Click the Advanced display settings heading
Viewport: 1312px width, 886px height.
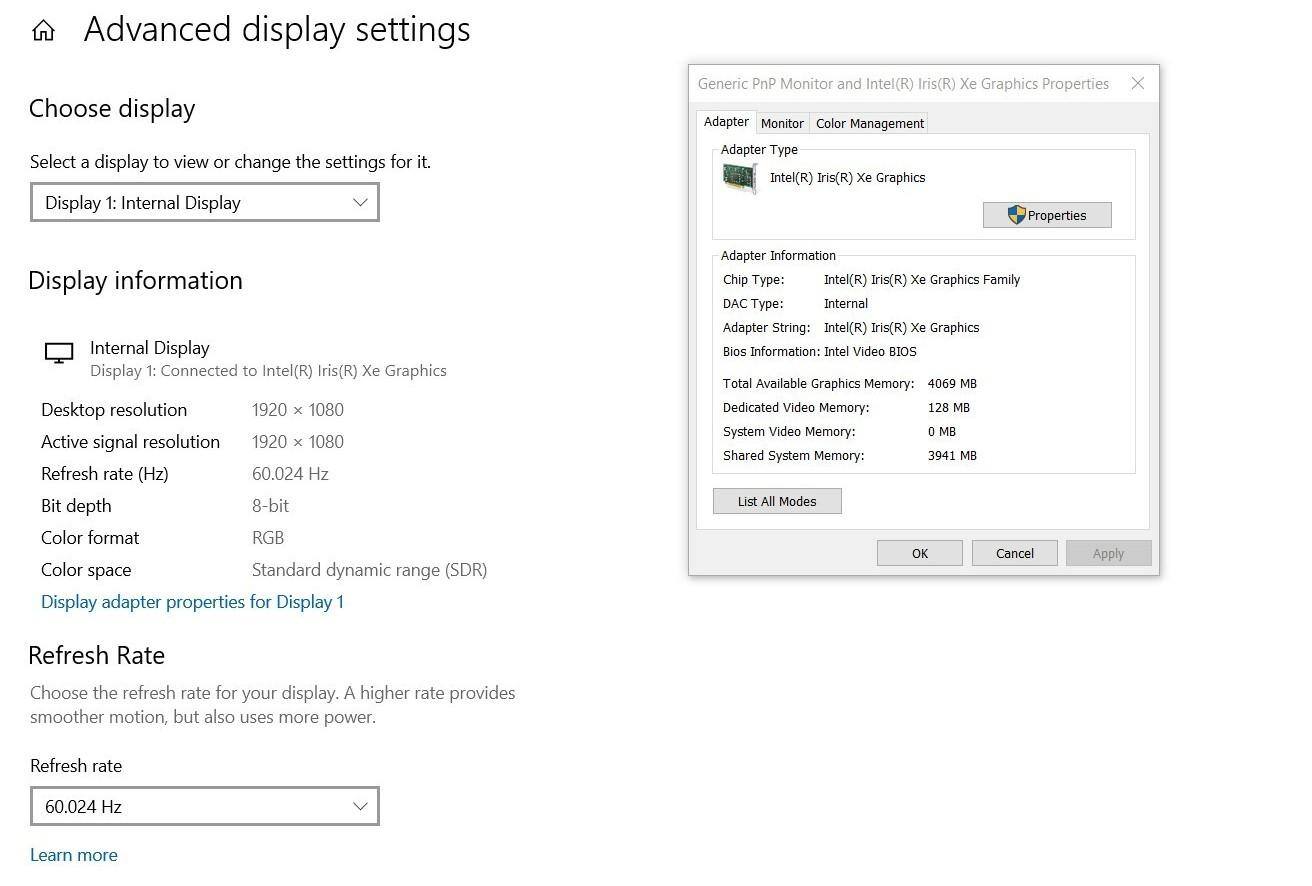[277, 30]
